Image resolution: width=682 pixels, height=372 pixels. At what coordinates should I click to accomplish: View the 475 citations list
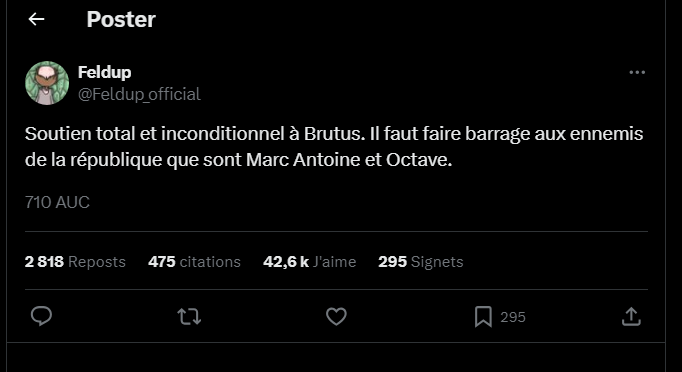point(194,261)
